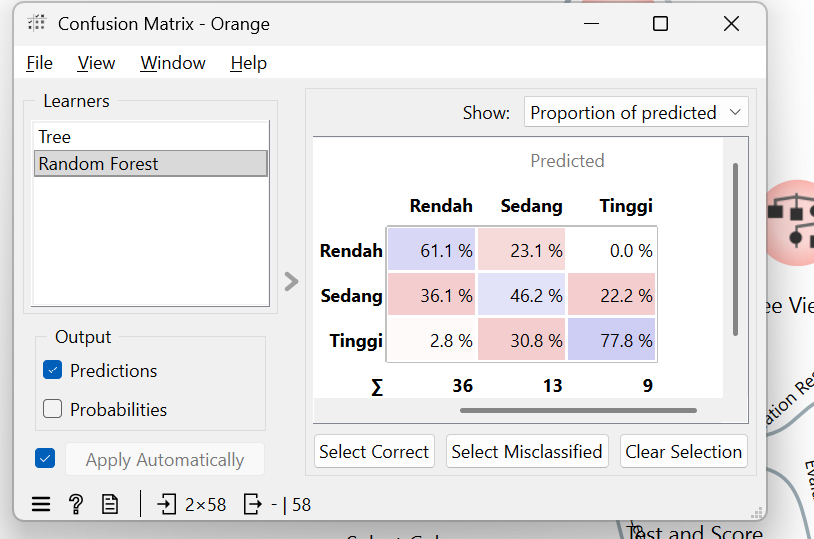Click the actual Tinggi row header
814x539 pixels.
point(356,341)
